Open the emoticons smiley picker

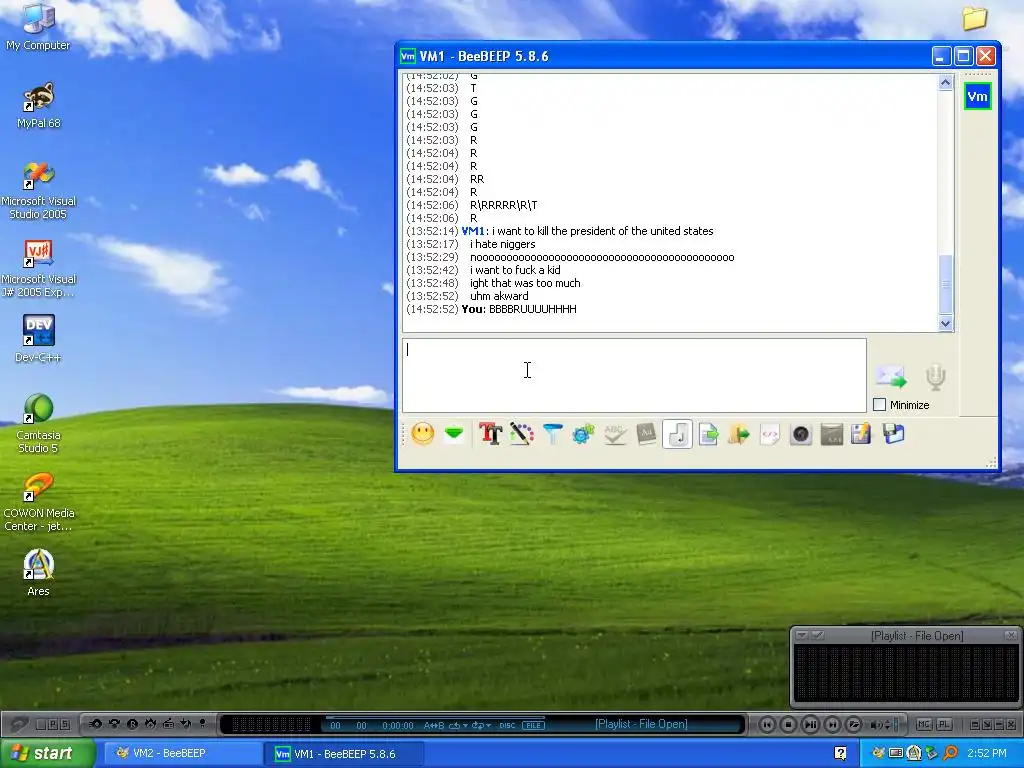(423, 434)
